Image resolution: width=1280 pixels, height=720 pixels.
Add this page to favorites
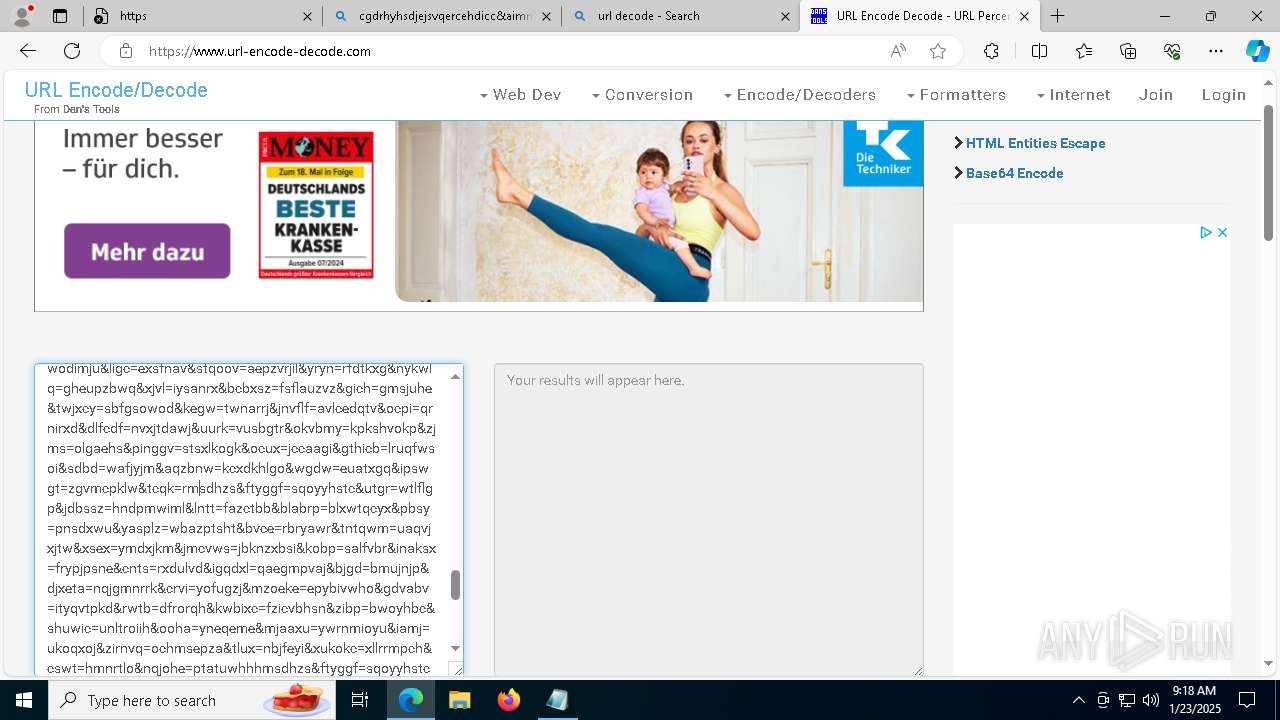[938, 51]
